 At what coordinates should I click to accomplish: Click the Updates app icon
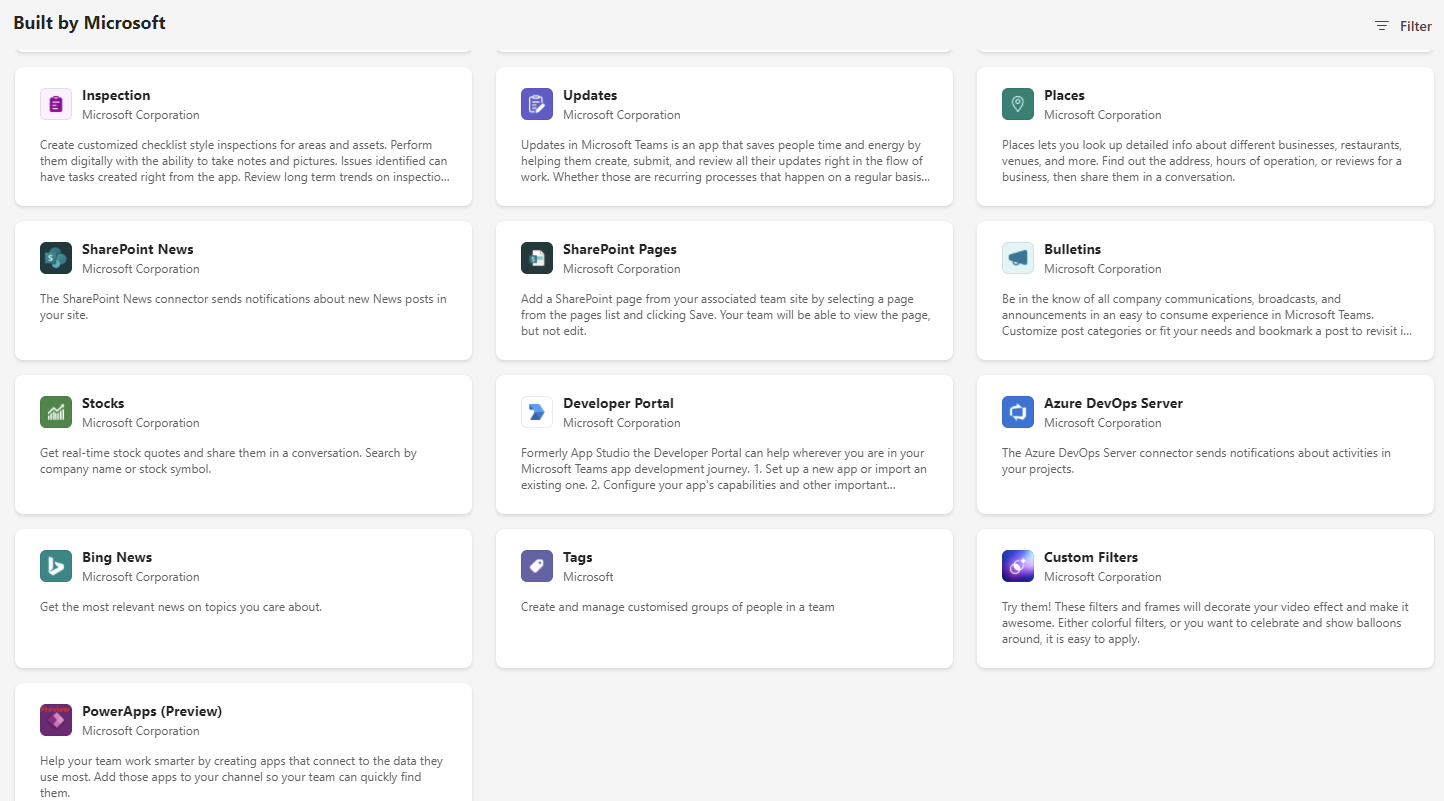tap(537, 104)
